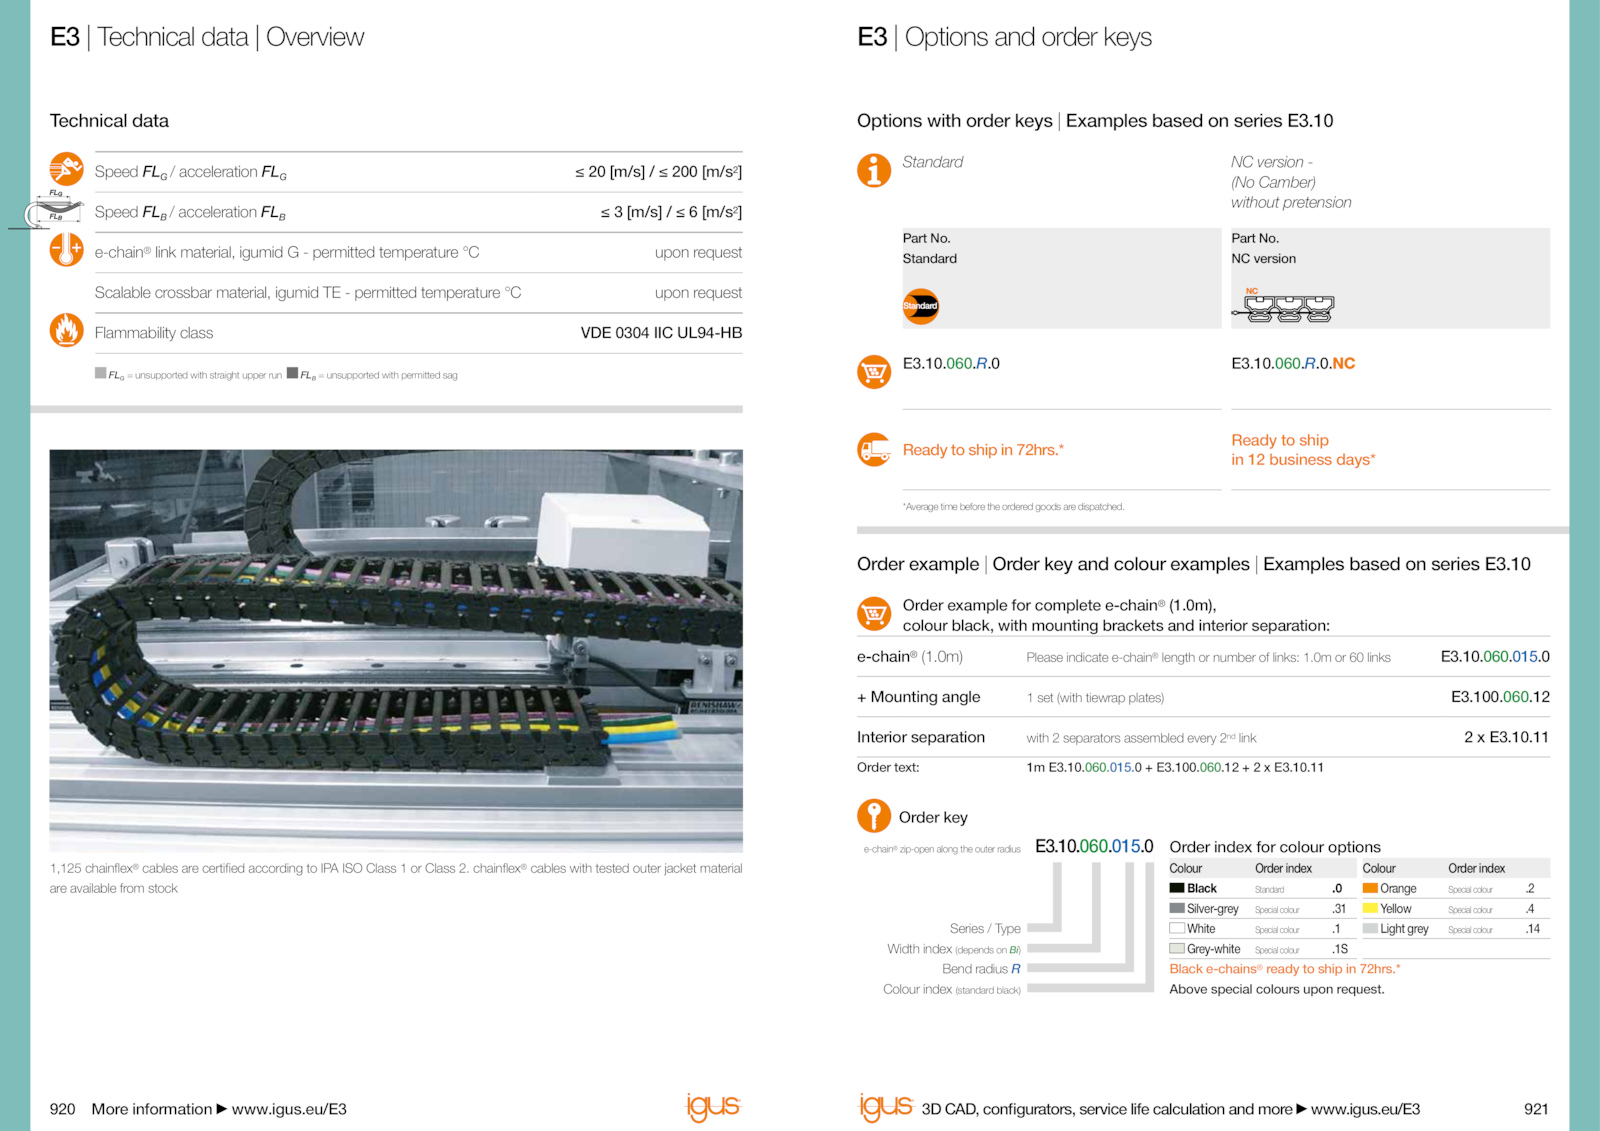Click '2 x E3.10.11' interior separation value

tap(1506, 737)
